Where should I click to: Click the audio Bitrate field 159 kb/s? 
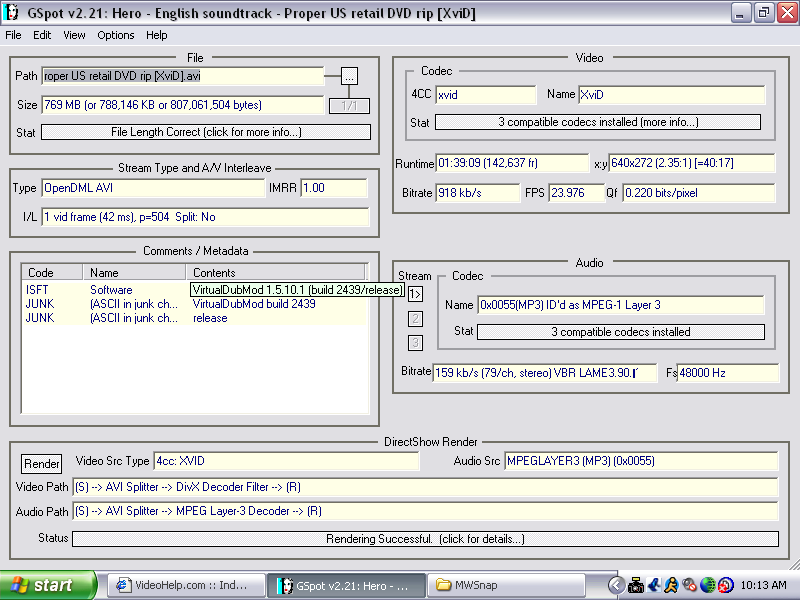(545, 373)
